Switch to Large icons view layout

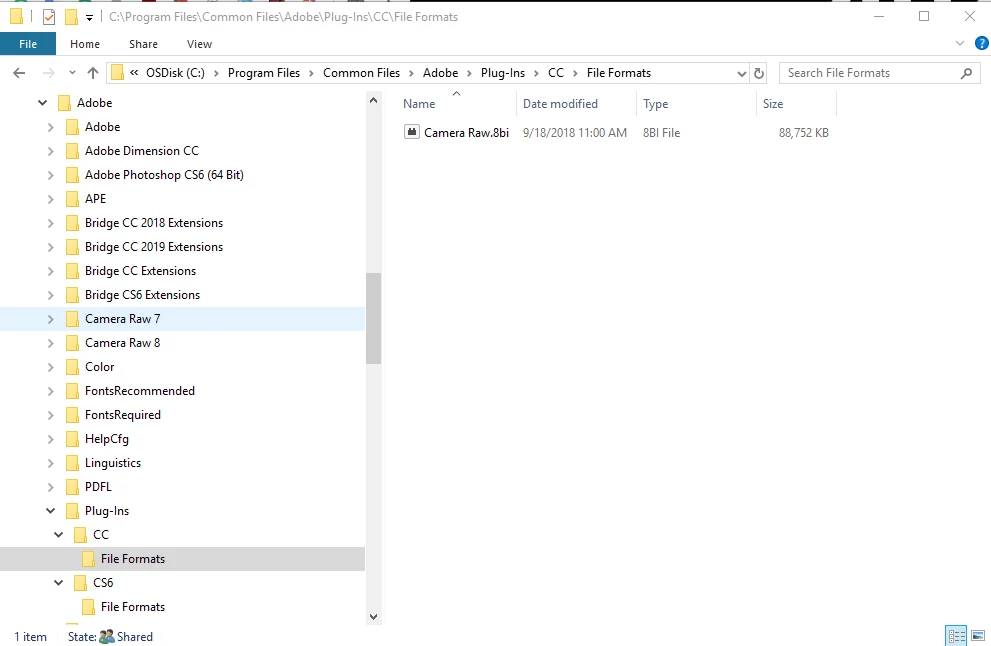(x=978, y=635)
